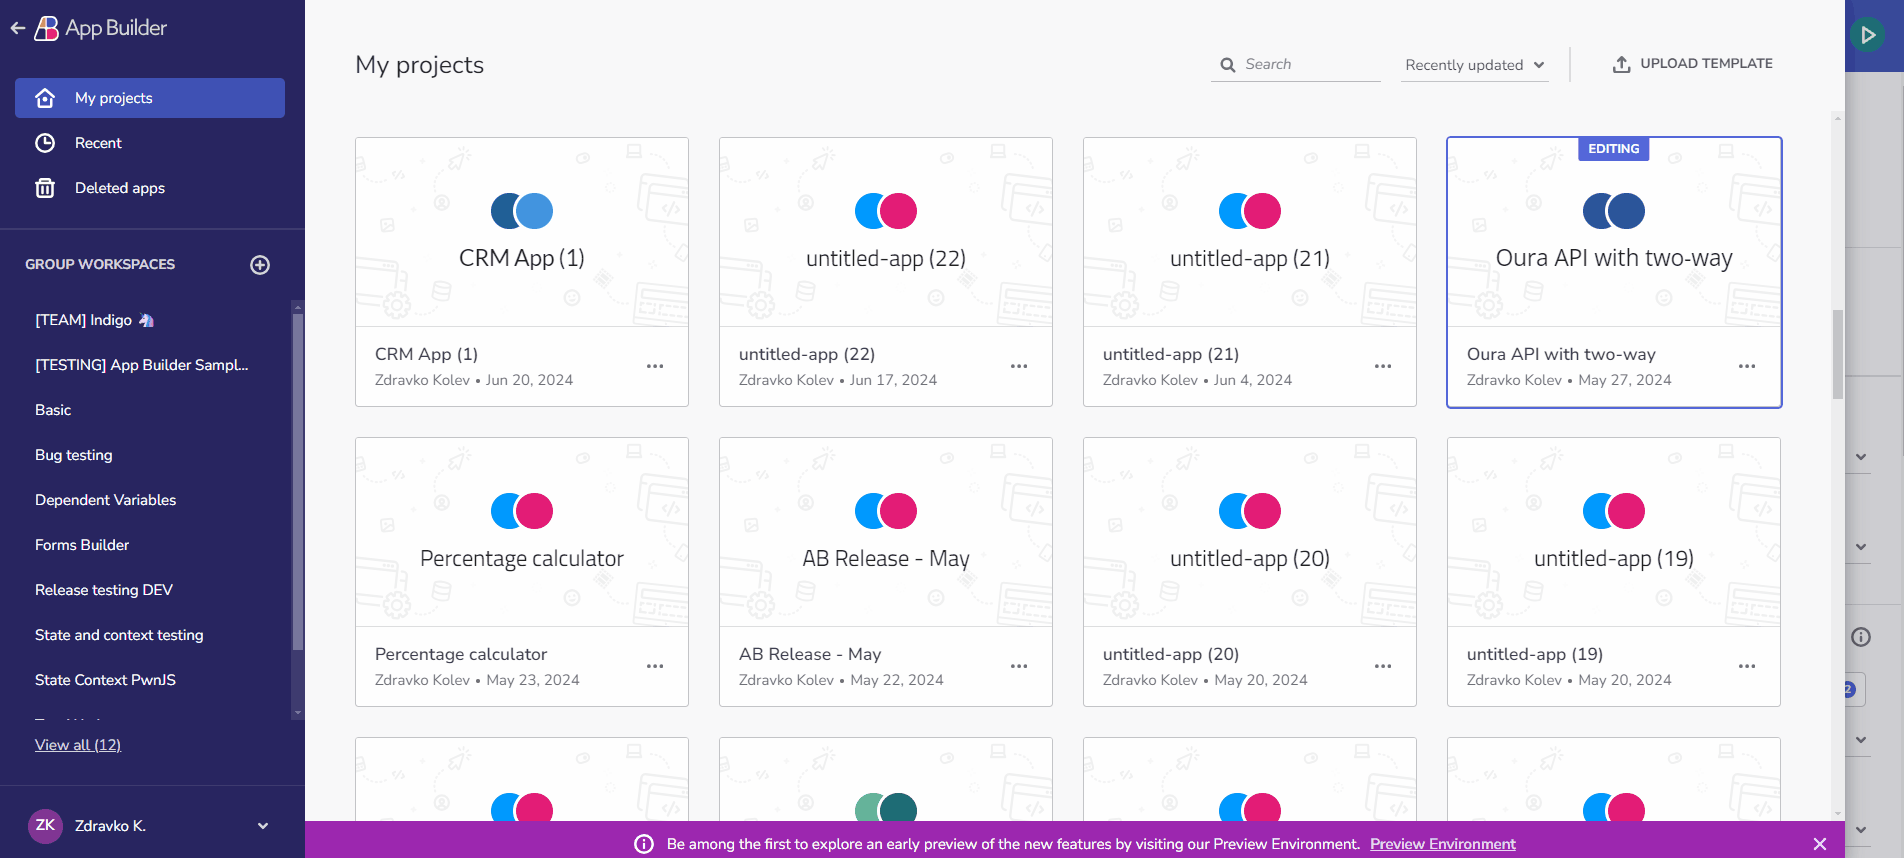Viewport: 1904px width, 858px height.
Task: Click the My projects page heading
Action: (x=420, y=65)
